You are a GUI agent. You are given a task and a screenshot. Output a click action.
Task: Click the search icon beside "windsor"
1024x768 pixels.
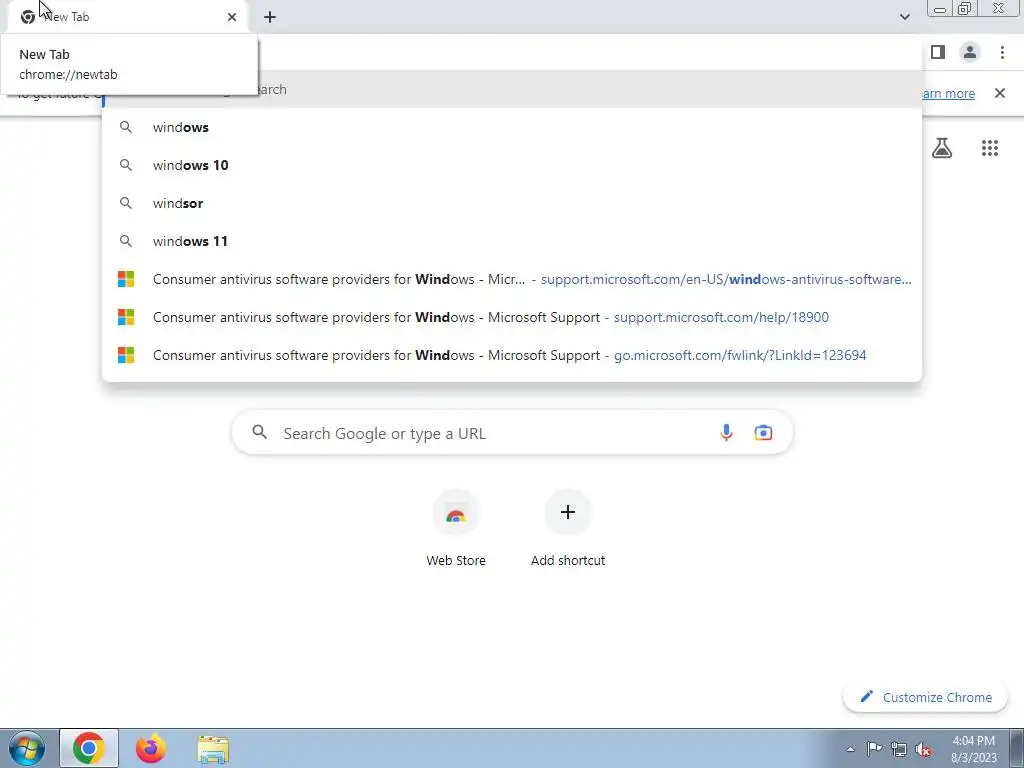126,203
